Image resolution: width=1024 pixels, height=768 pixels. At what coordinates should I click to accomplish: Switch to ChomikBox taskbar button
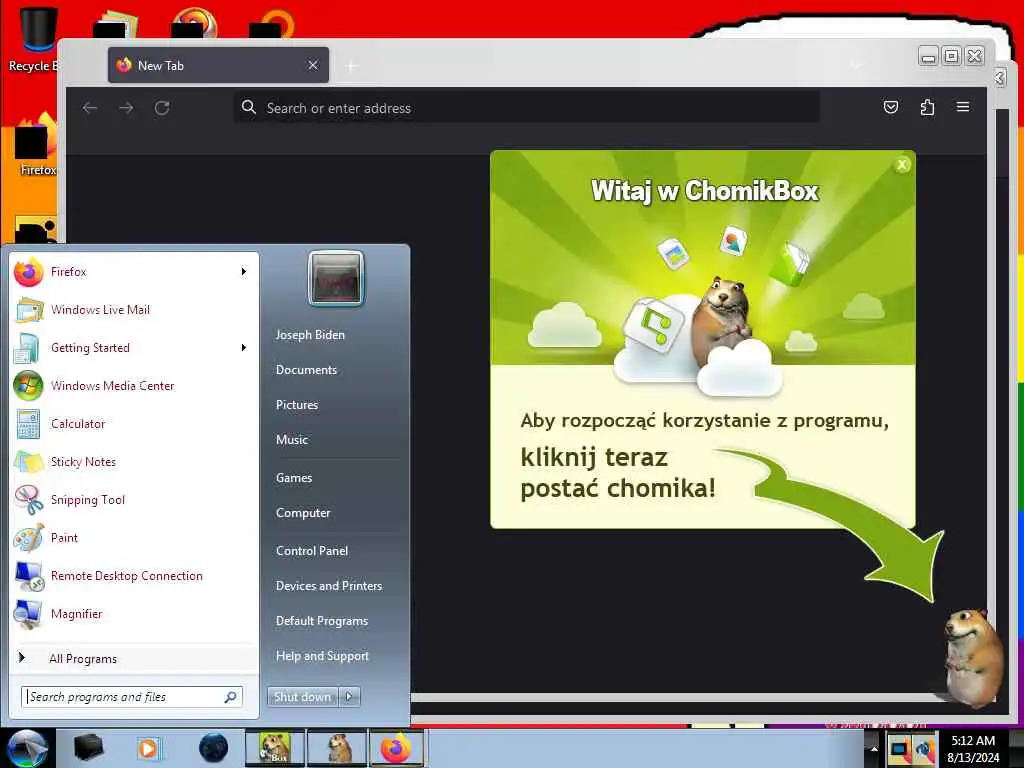[x=274, y=748]
